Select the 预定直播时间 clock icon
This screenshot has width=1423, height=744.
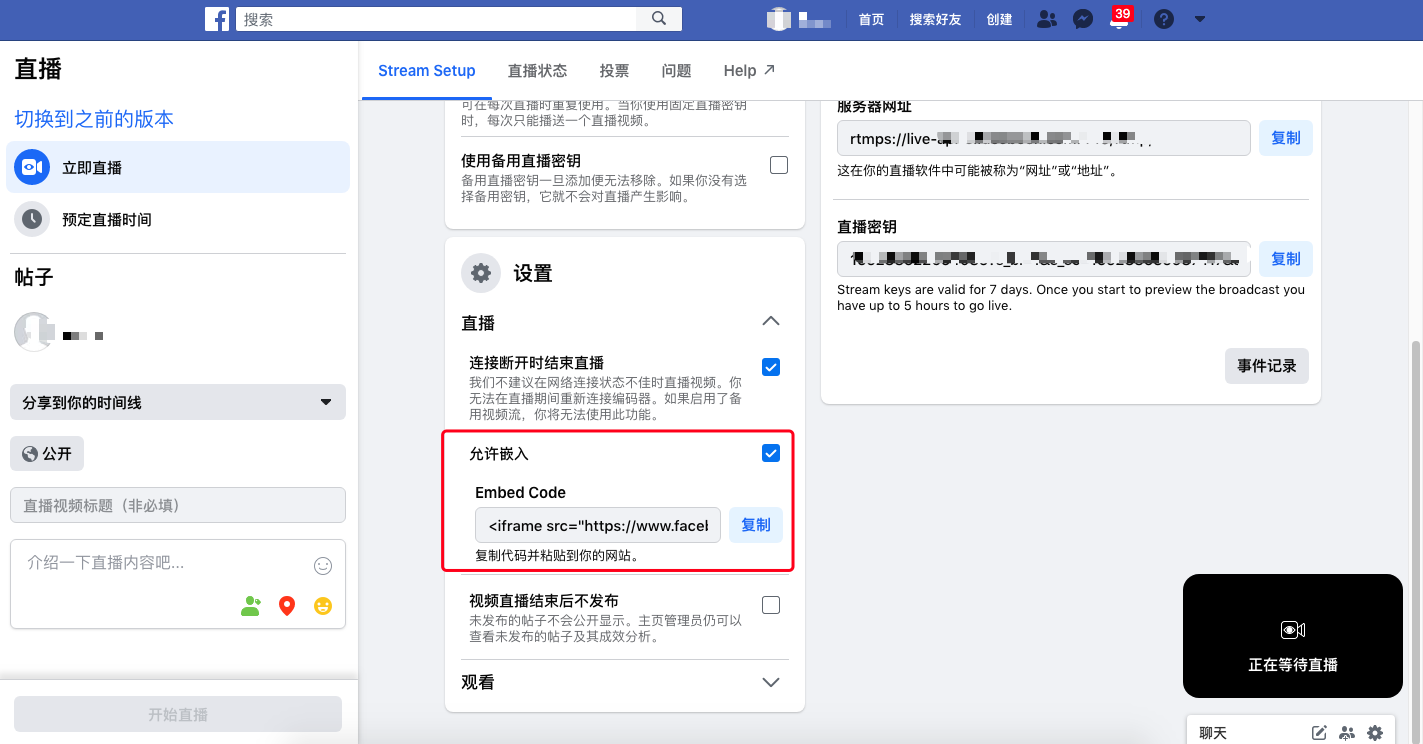point(32,219)
